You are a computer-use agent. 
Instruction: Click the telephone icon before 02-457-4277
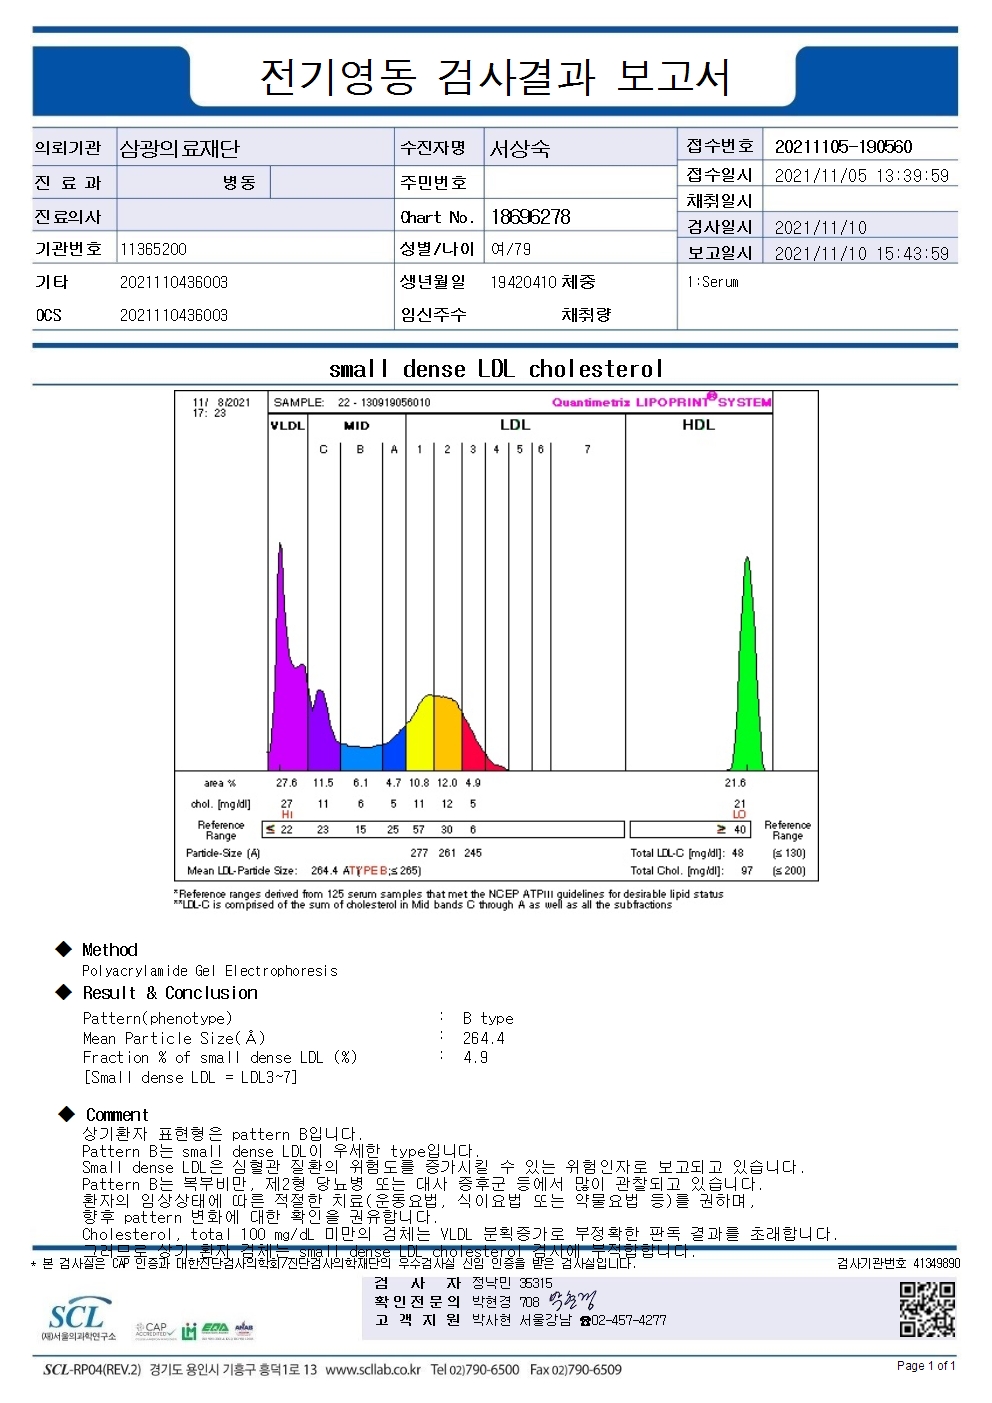[585, 1321]
